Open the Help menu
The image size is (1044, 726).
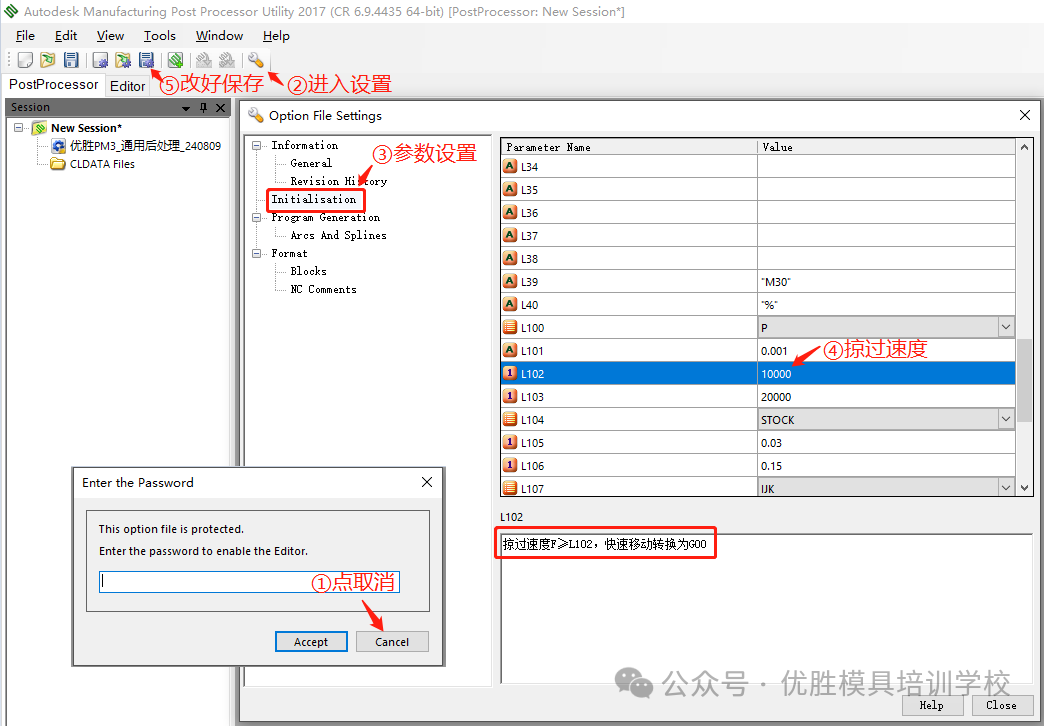276,36
